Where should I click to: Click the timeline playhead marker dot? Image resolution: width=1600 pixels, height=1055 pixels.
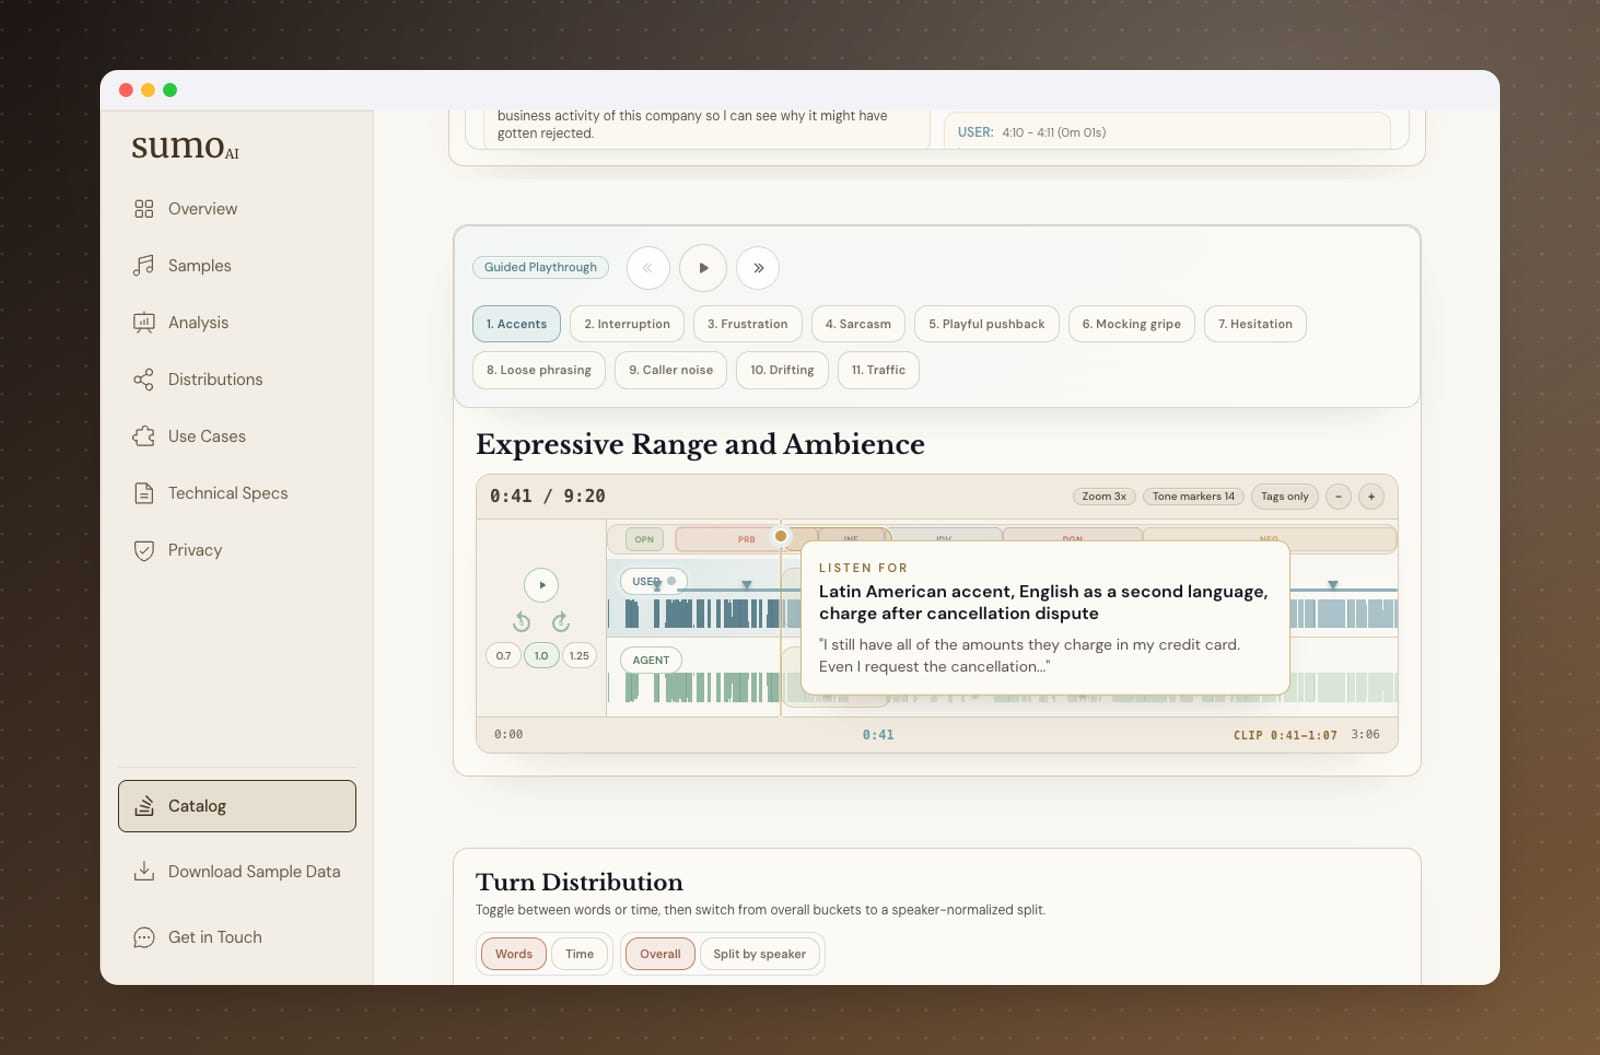781,536
